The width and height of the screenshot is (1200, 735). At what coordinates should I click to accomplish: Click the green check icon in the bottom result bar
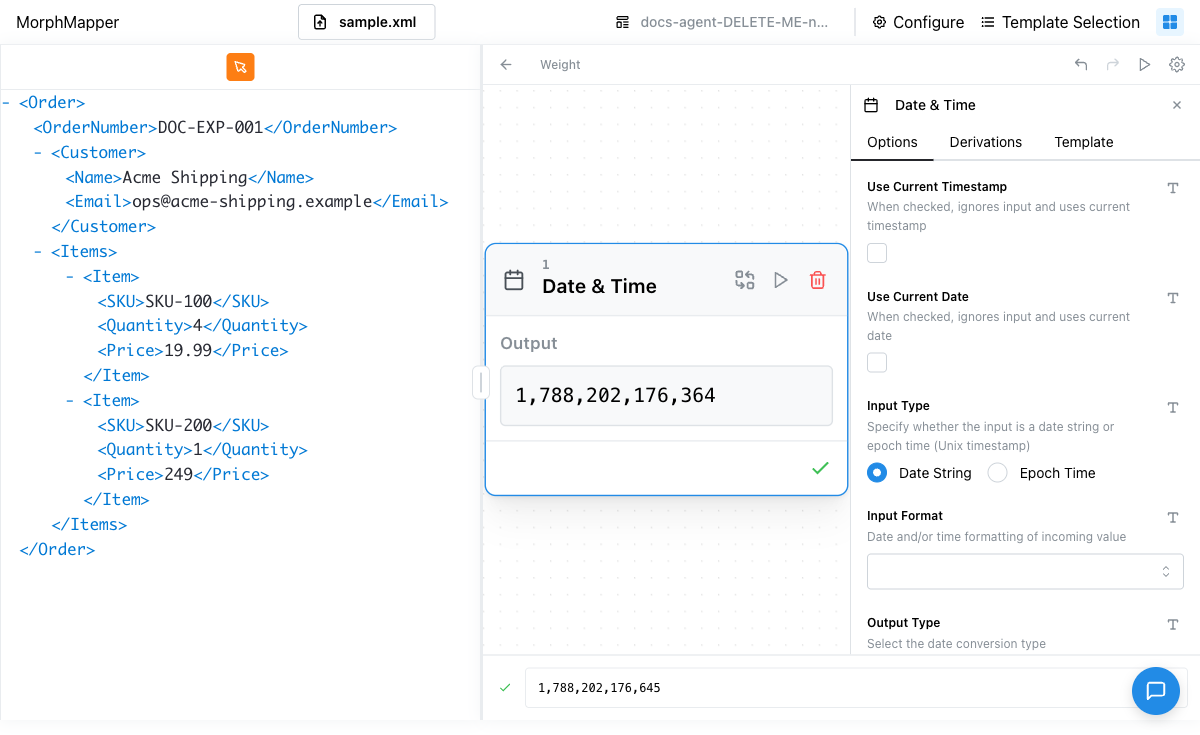pos(505,688)
